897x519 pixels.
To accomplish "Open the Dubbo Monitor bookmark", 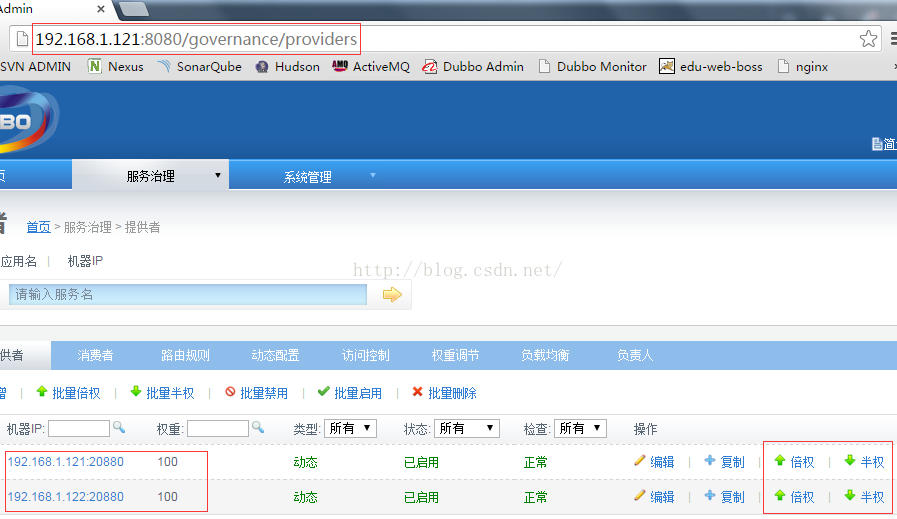I will click(593, 66).
